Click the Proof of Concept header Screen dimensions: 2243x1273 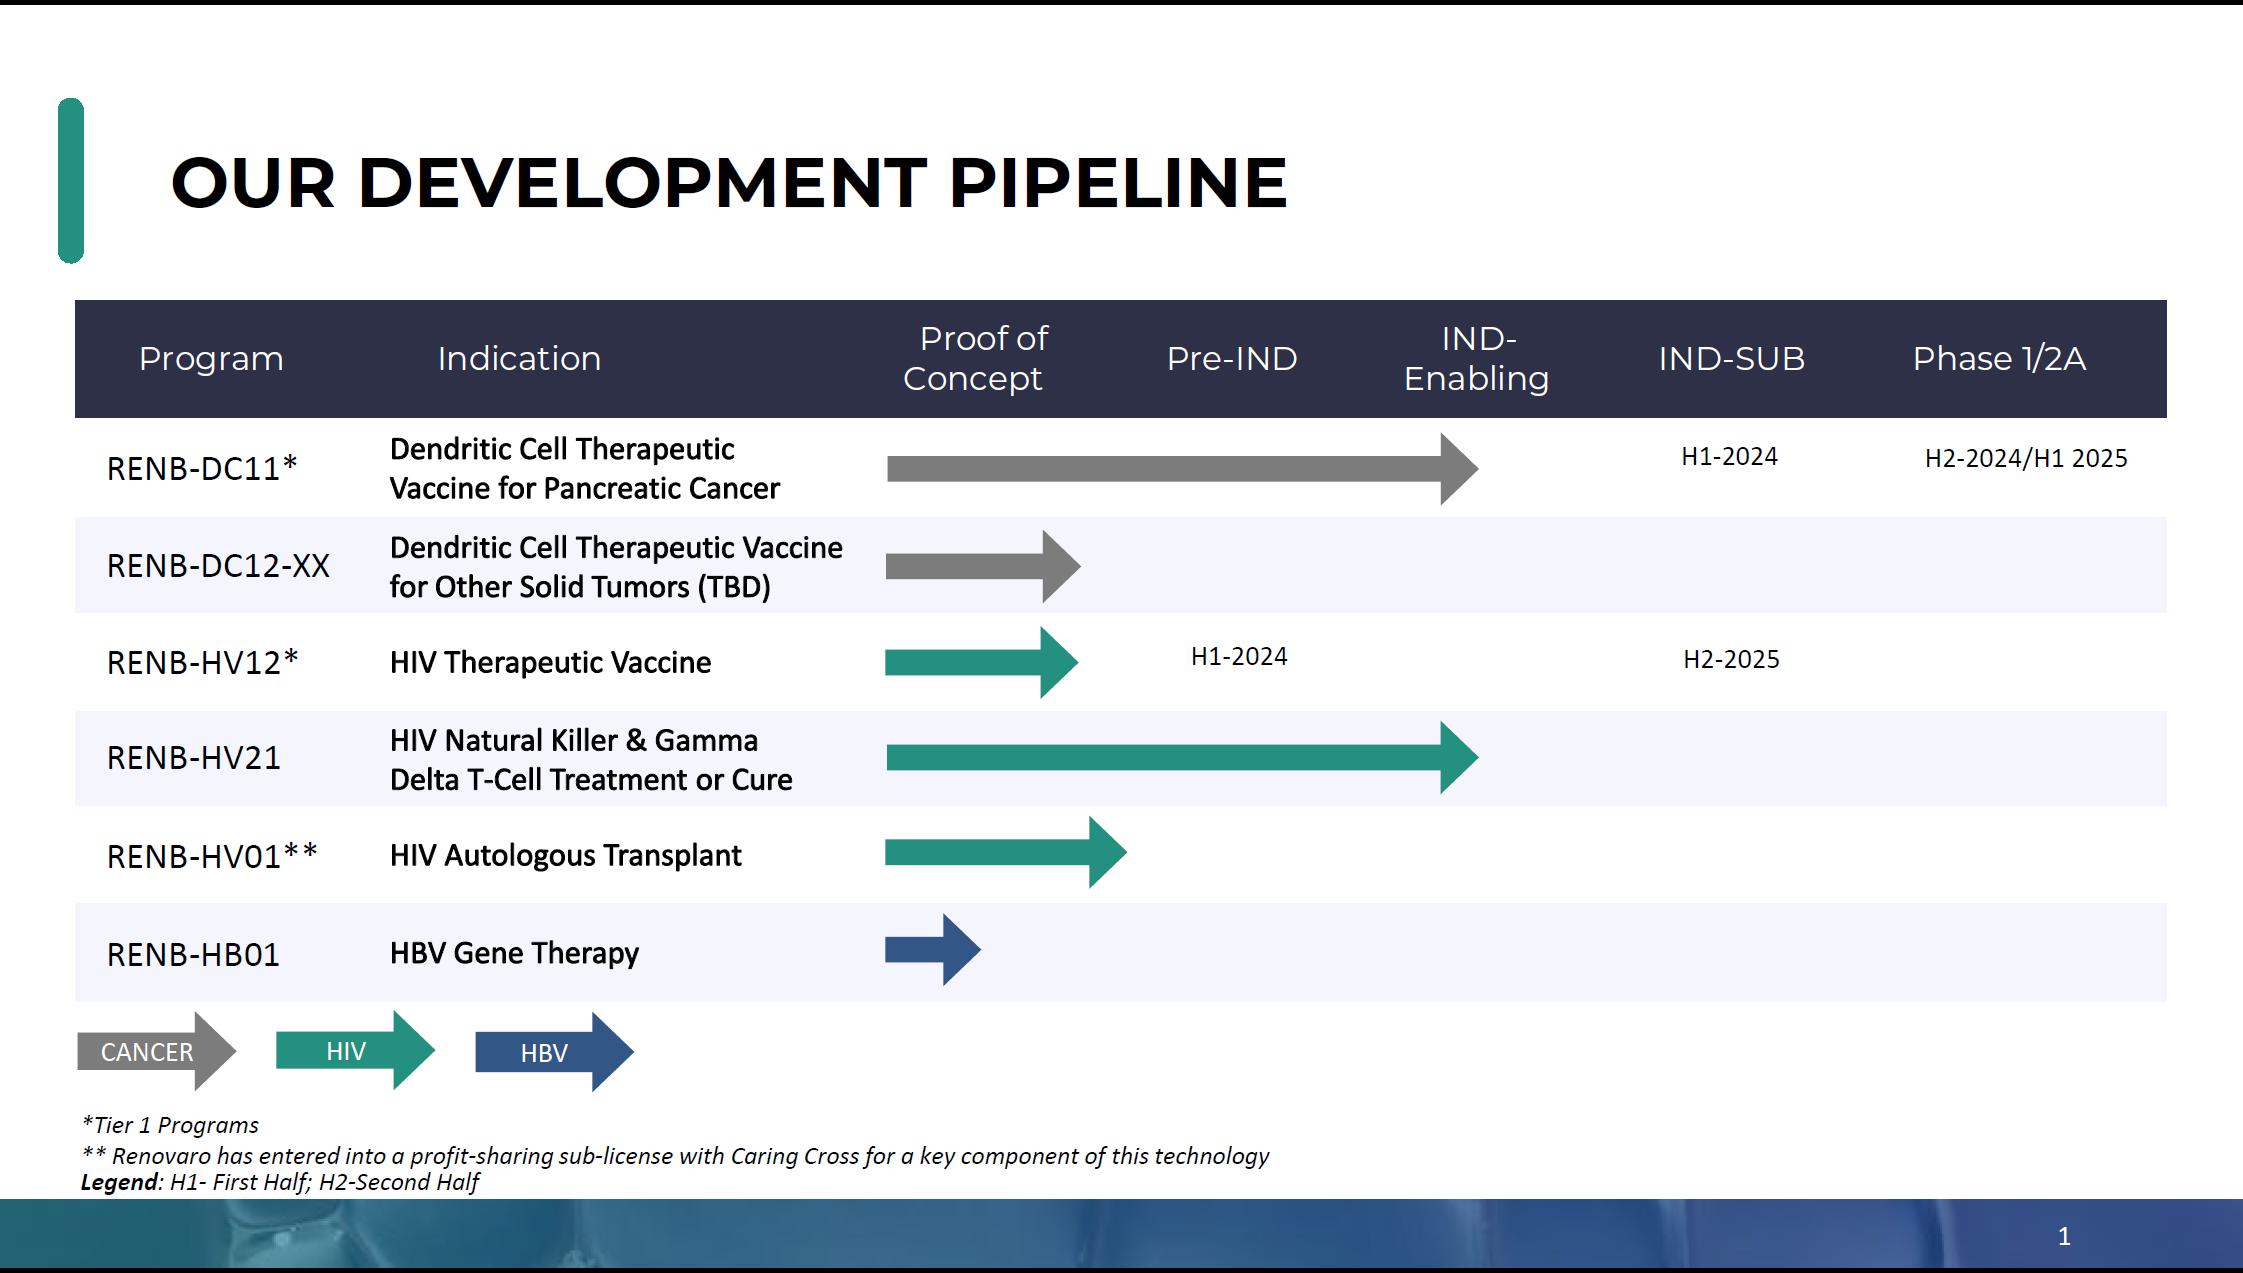pyautogui.click(x=974, y=359)
